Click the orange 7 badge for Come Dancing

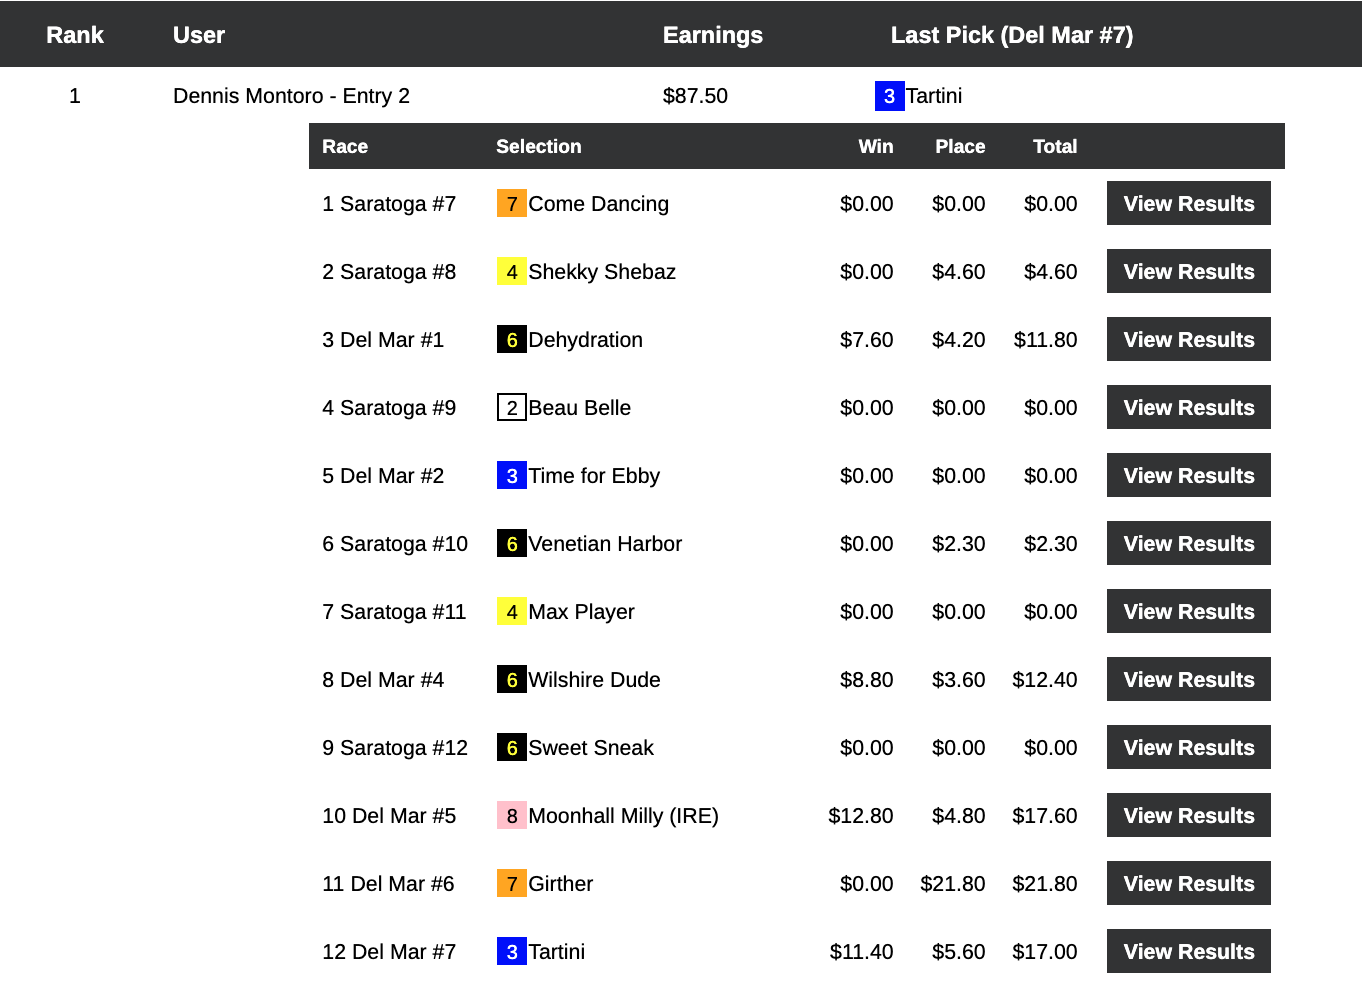click(x=511, y=204)
